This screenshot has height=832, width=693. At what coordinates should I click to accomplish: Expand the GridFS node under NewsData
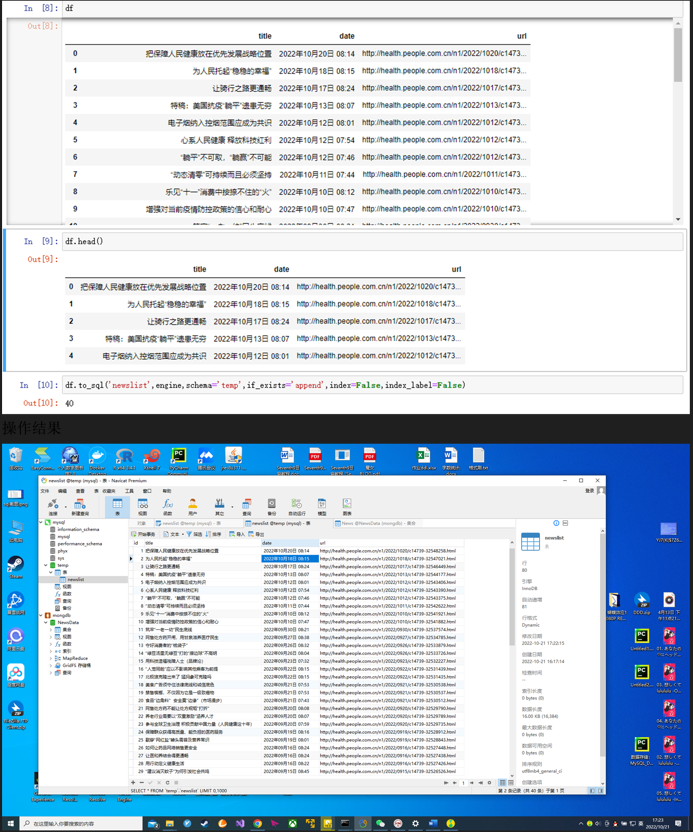(51, 665)
